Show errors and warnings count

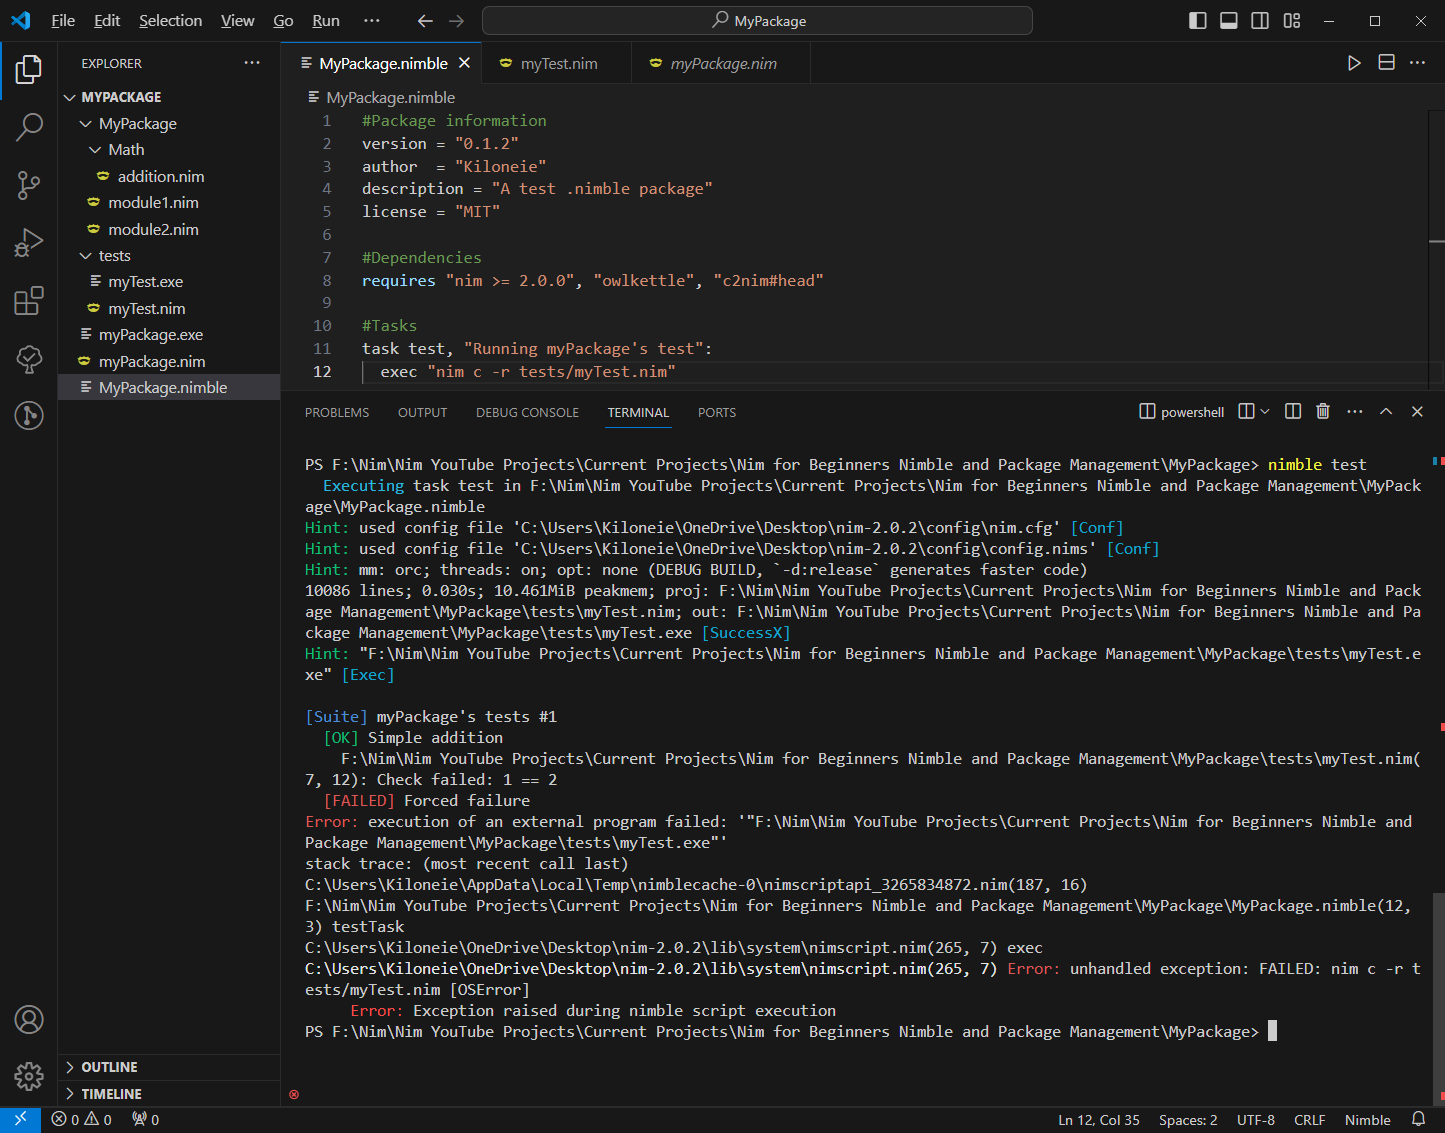82,1120
